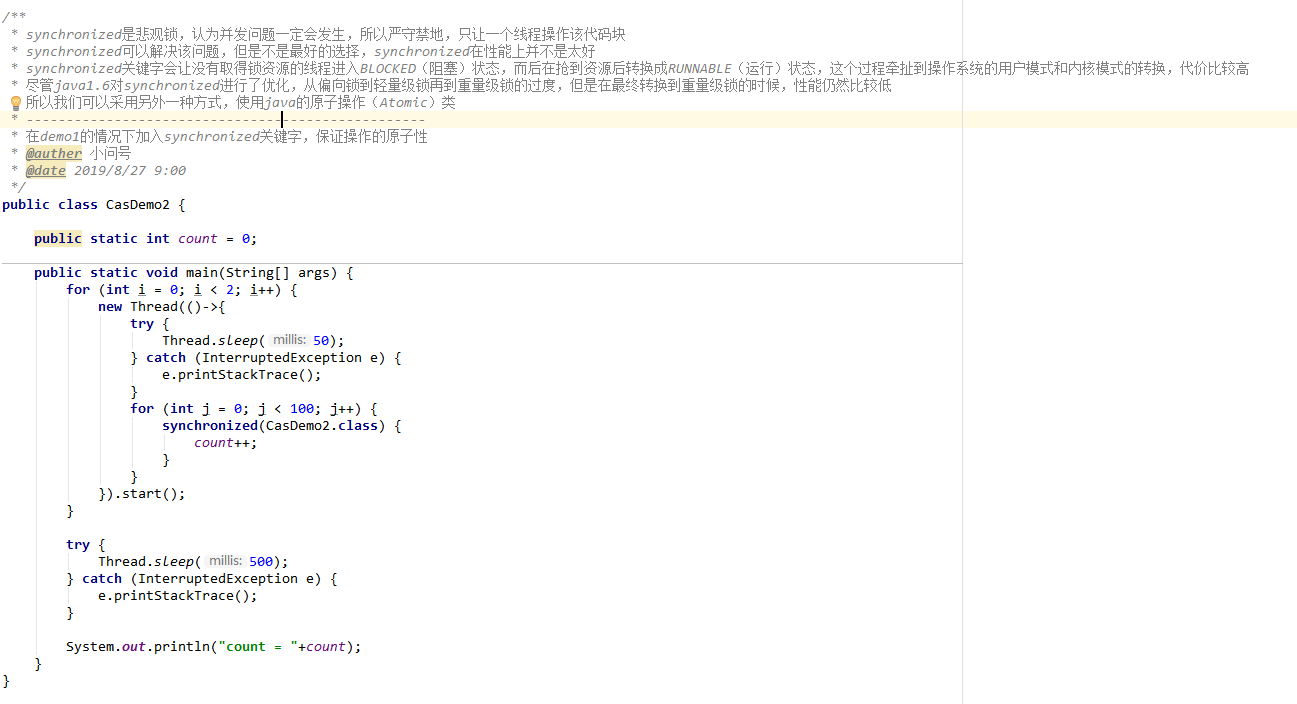Click the second catch (InterruptedException e) line
Viewport: 1297px width, 704px height.
pyautogui.click(x=202, y=578)
